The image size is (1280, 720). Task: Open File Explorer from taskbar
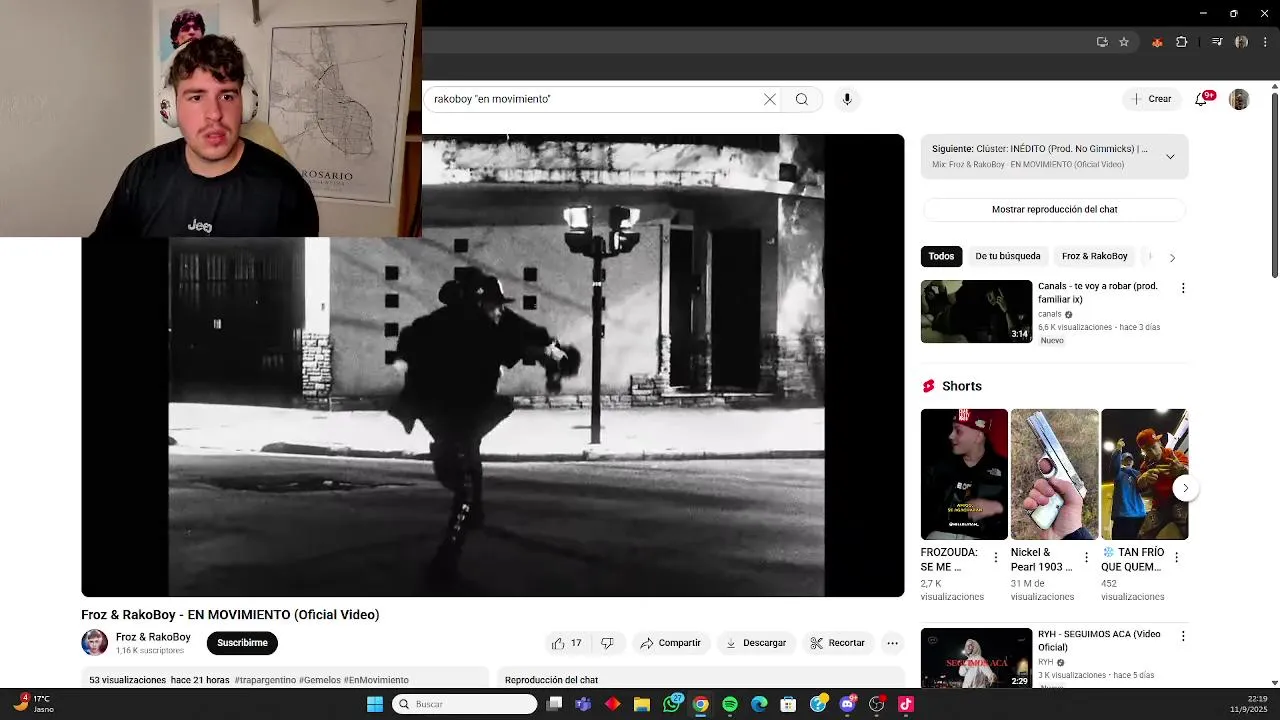642,704
